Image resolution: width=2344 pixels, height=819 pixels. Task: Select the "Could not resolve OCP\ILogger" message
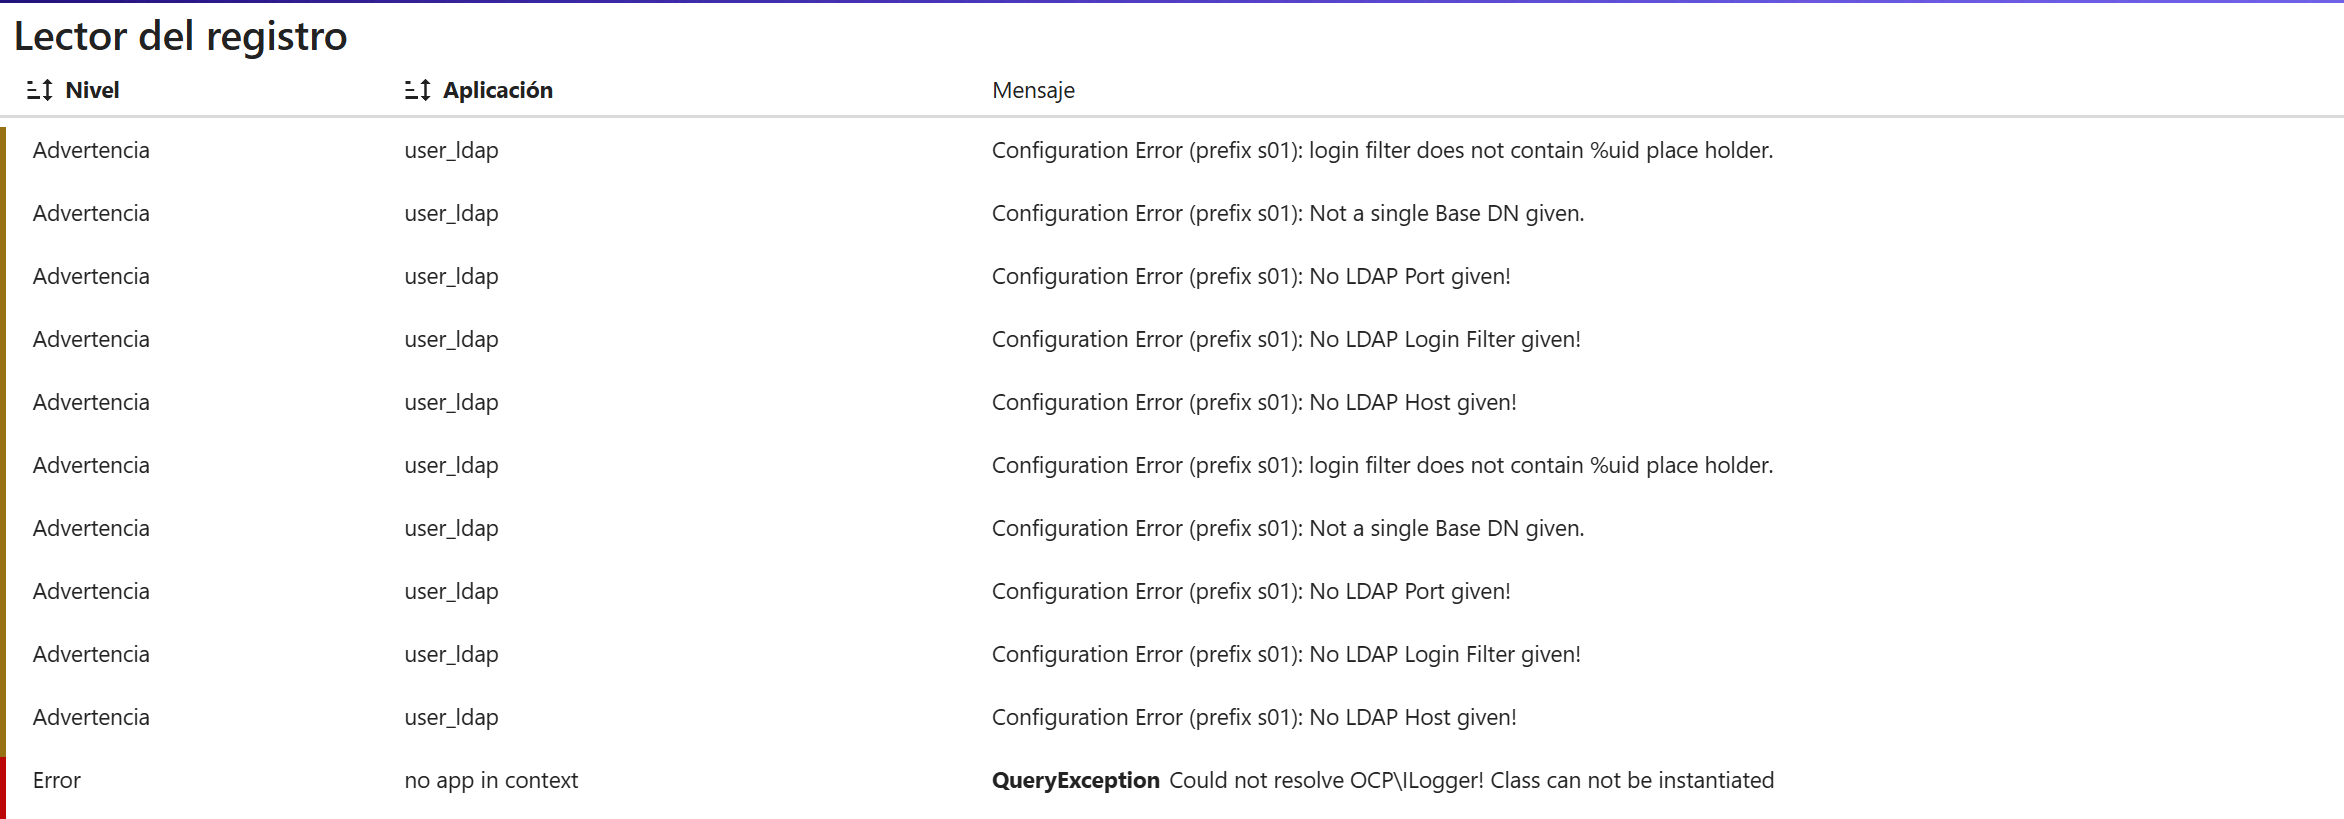pyautogui.click(x=1471, y=780)
